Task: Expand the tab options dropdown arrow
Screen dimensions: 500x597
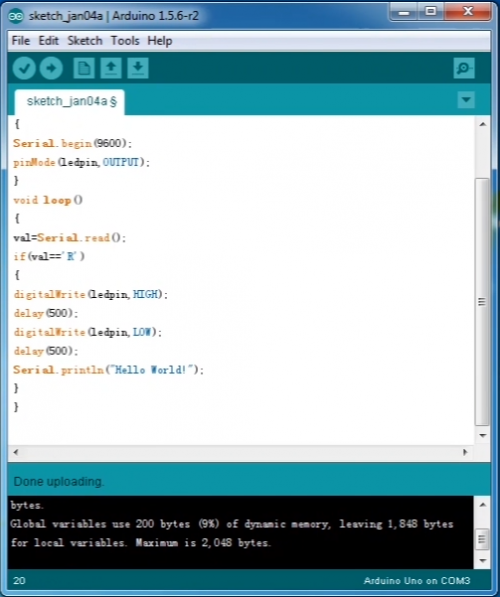Action: pyautogui.click(x=466, y=100)
